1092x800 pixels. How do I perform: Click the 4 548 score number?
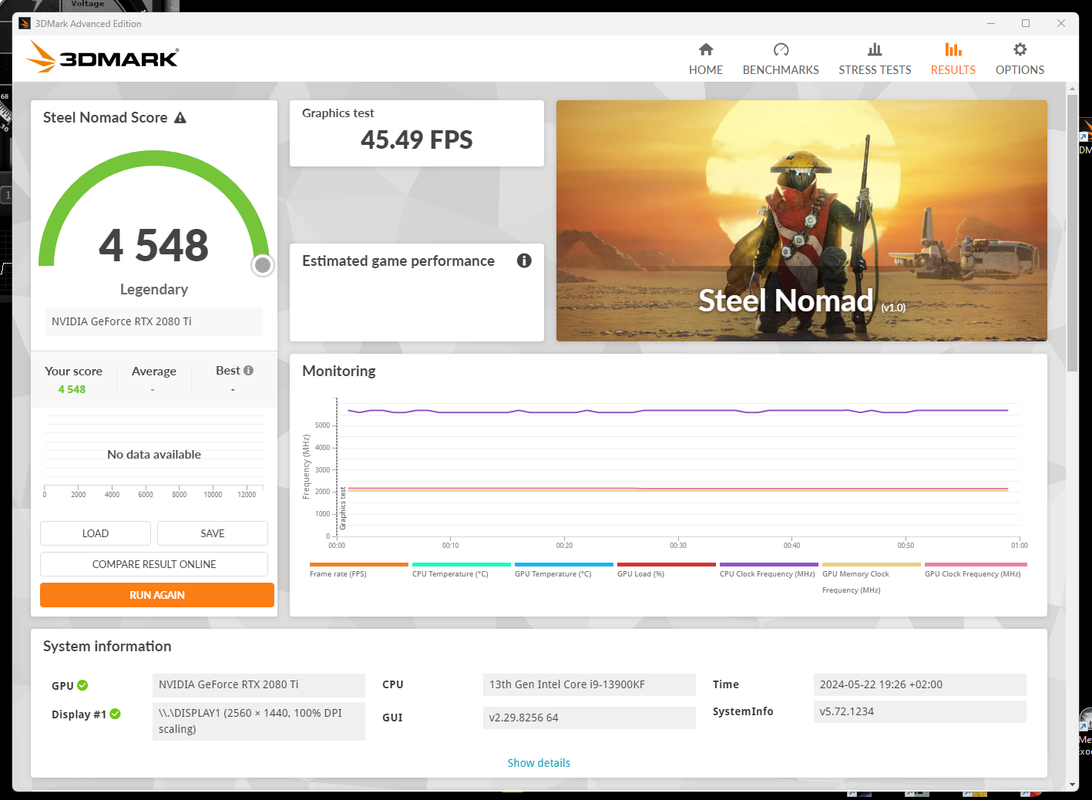pos(153,245)
